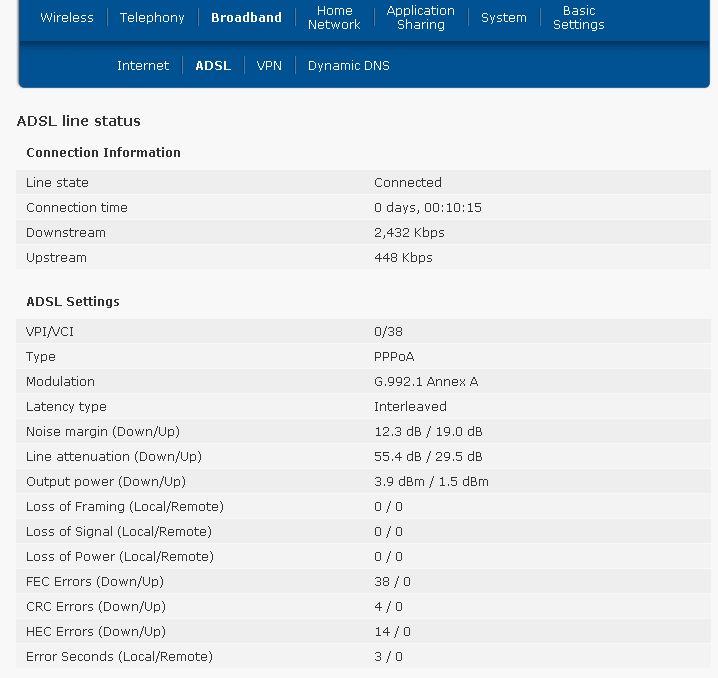Click the ADSL sub-menu item

pyautogui.click(x=213, y=66)
